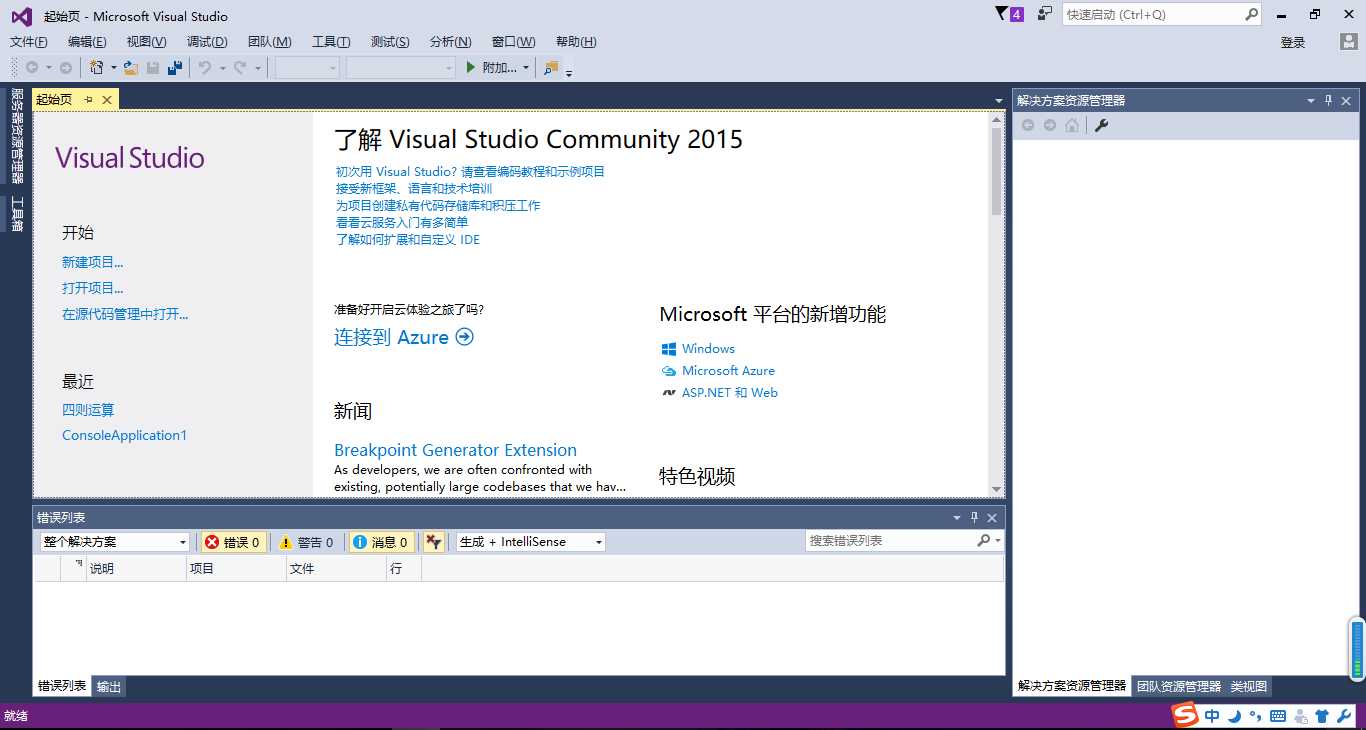Click the Send Feedback icon in title bar
The height and width of the screenshot is (730, 1366).
click(1045, 14)
